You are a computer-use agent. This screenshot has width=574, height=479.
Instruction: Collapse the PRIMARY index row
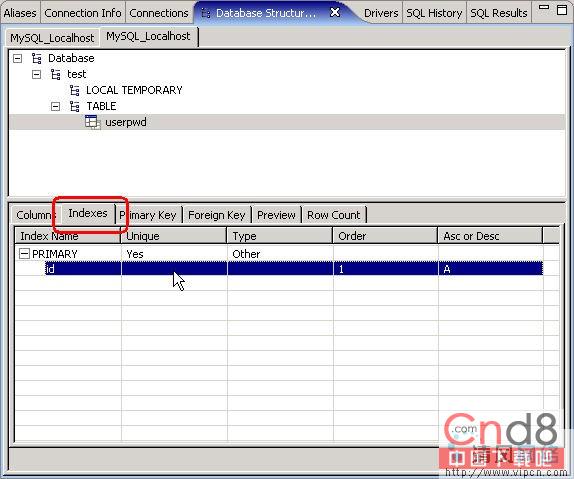point(24,253)
